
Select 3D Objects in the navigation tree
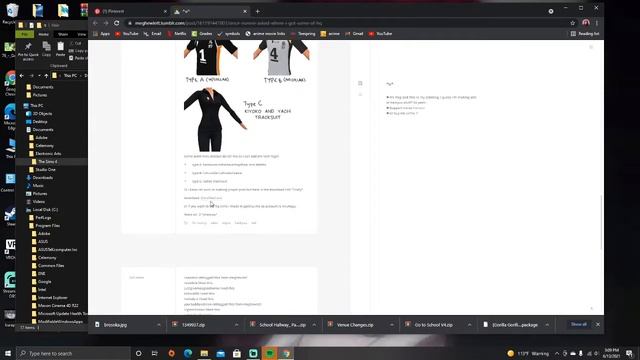[39, 113]
